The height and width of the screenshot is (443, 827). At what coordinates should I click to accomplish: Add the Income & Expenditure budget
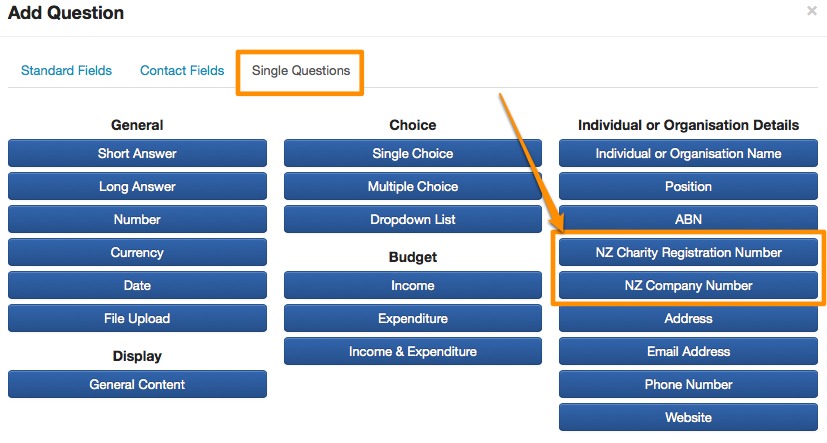[413, 352]
